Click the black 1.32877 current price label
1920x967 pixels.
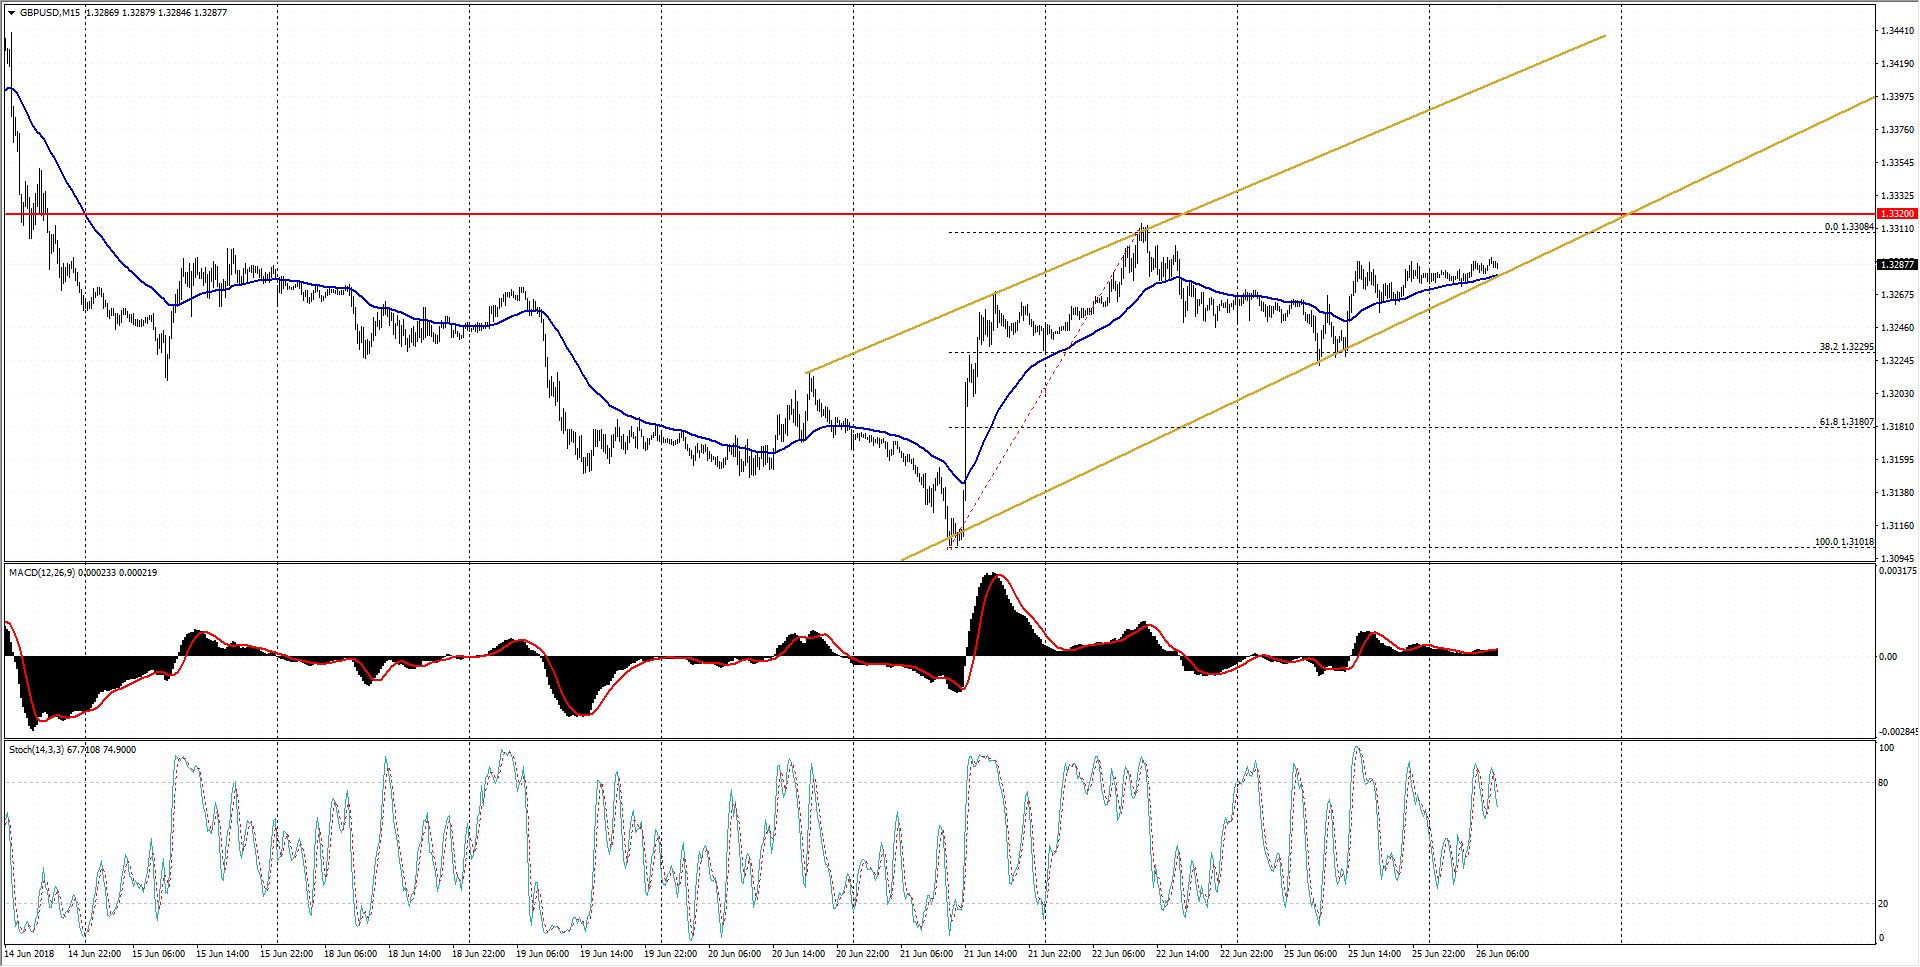click(1896, 265)
